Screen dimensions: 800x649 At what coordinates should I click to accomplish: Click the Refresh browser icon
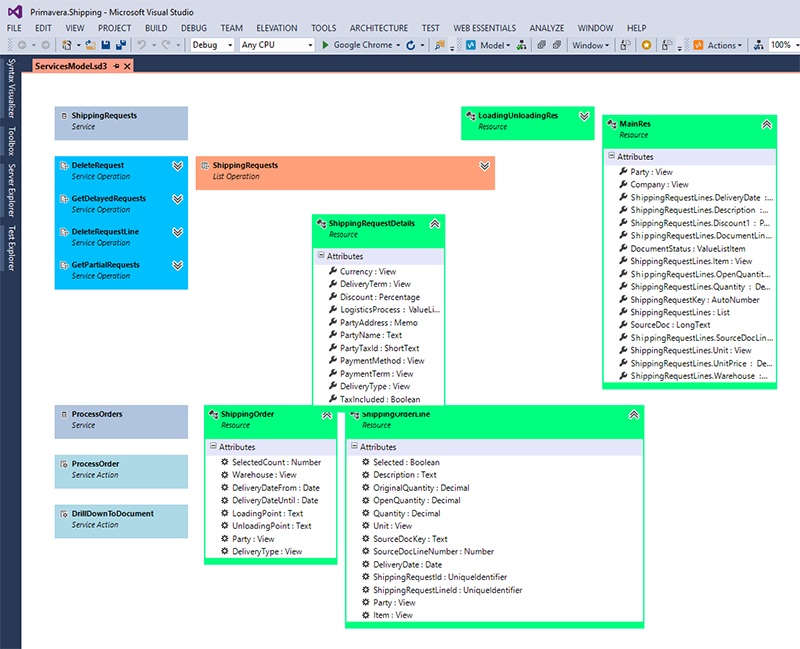coord(411,45)
